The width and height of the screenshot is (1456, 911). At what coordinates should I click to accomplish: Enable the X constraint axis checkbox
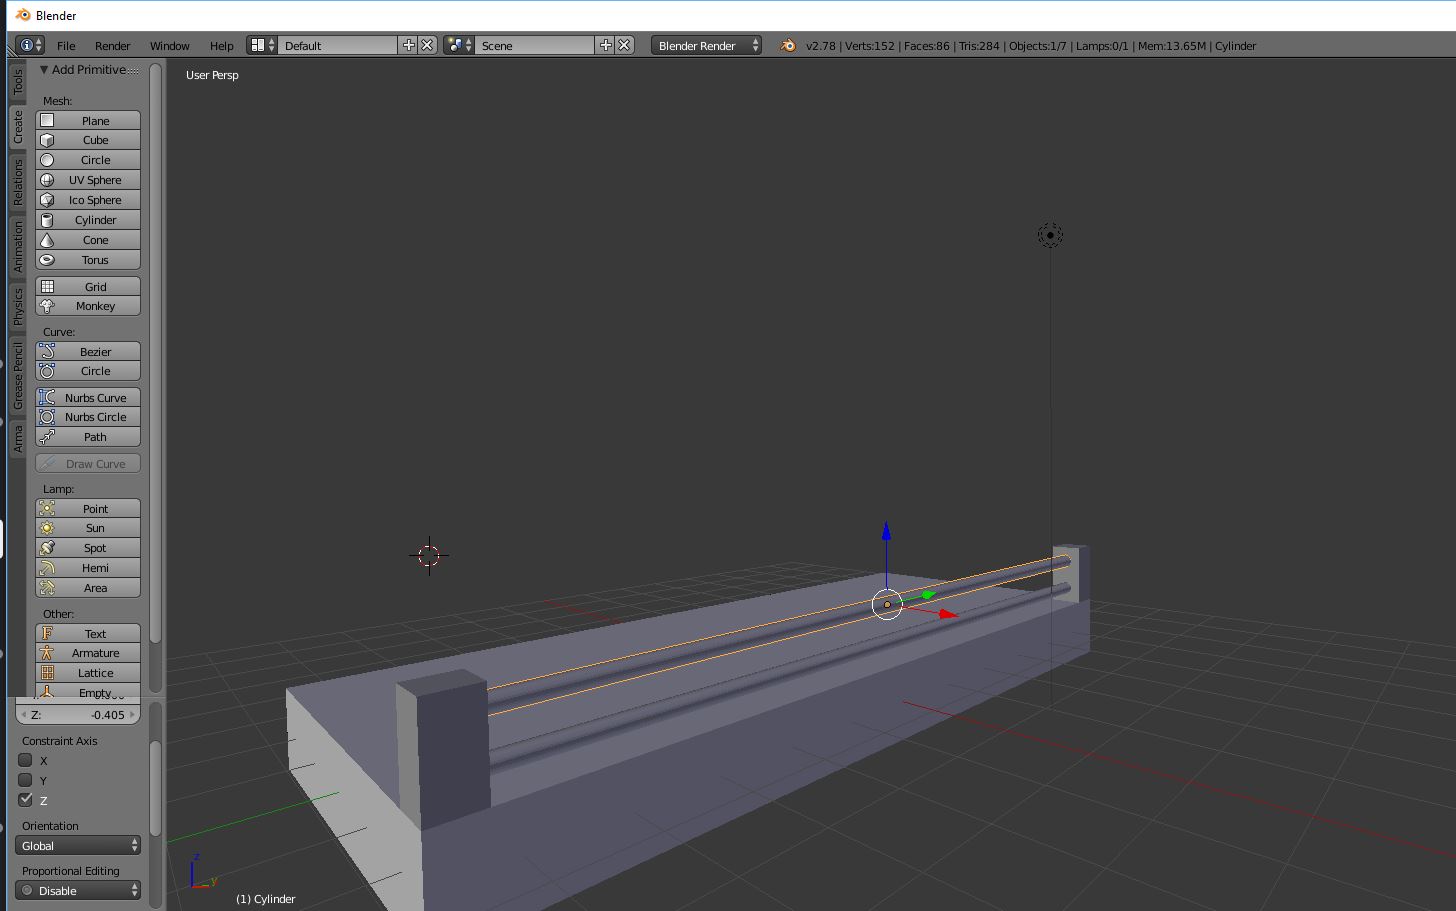pyautogui.click(x=26, y=760)
